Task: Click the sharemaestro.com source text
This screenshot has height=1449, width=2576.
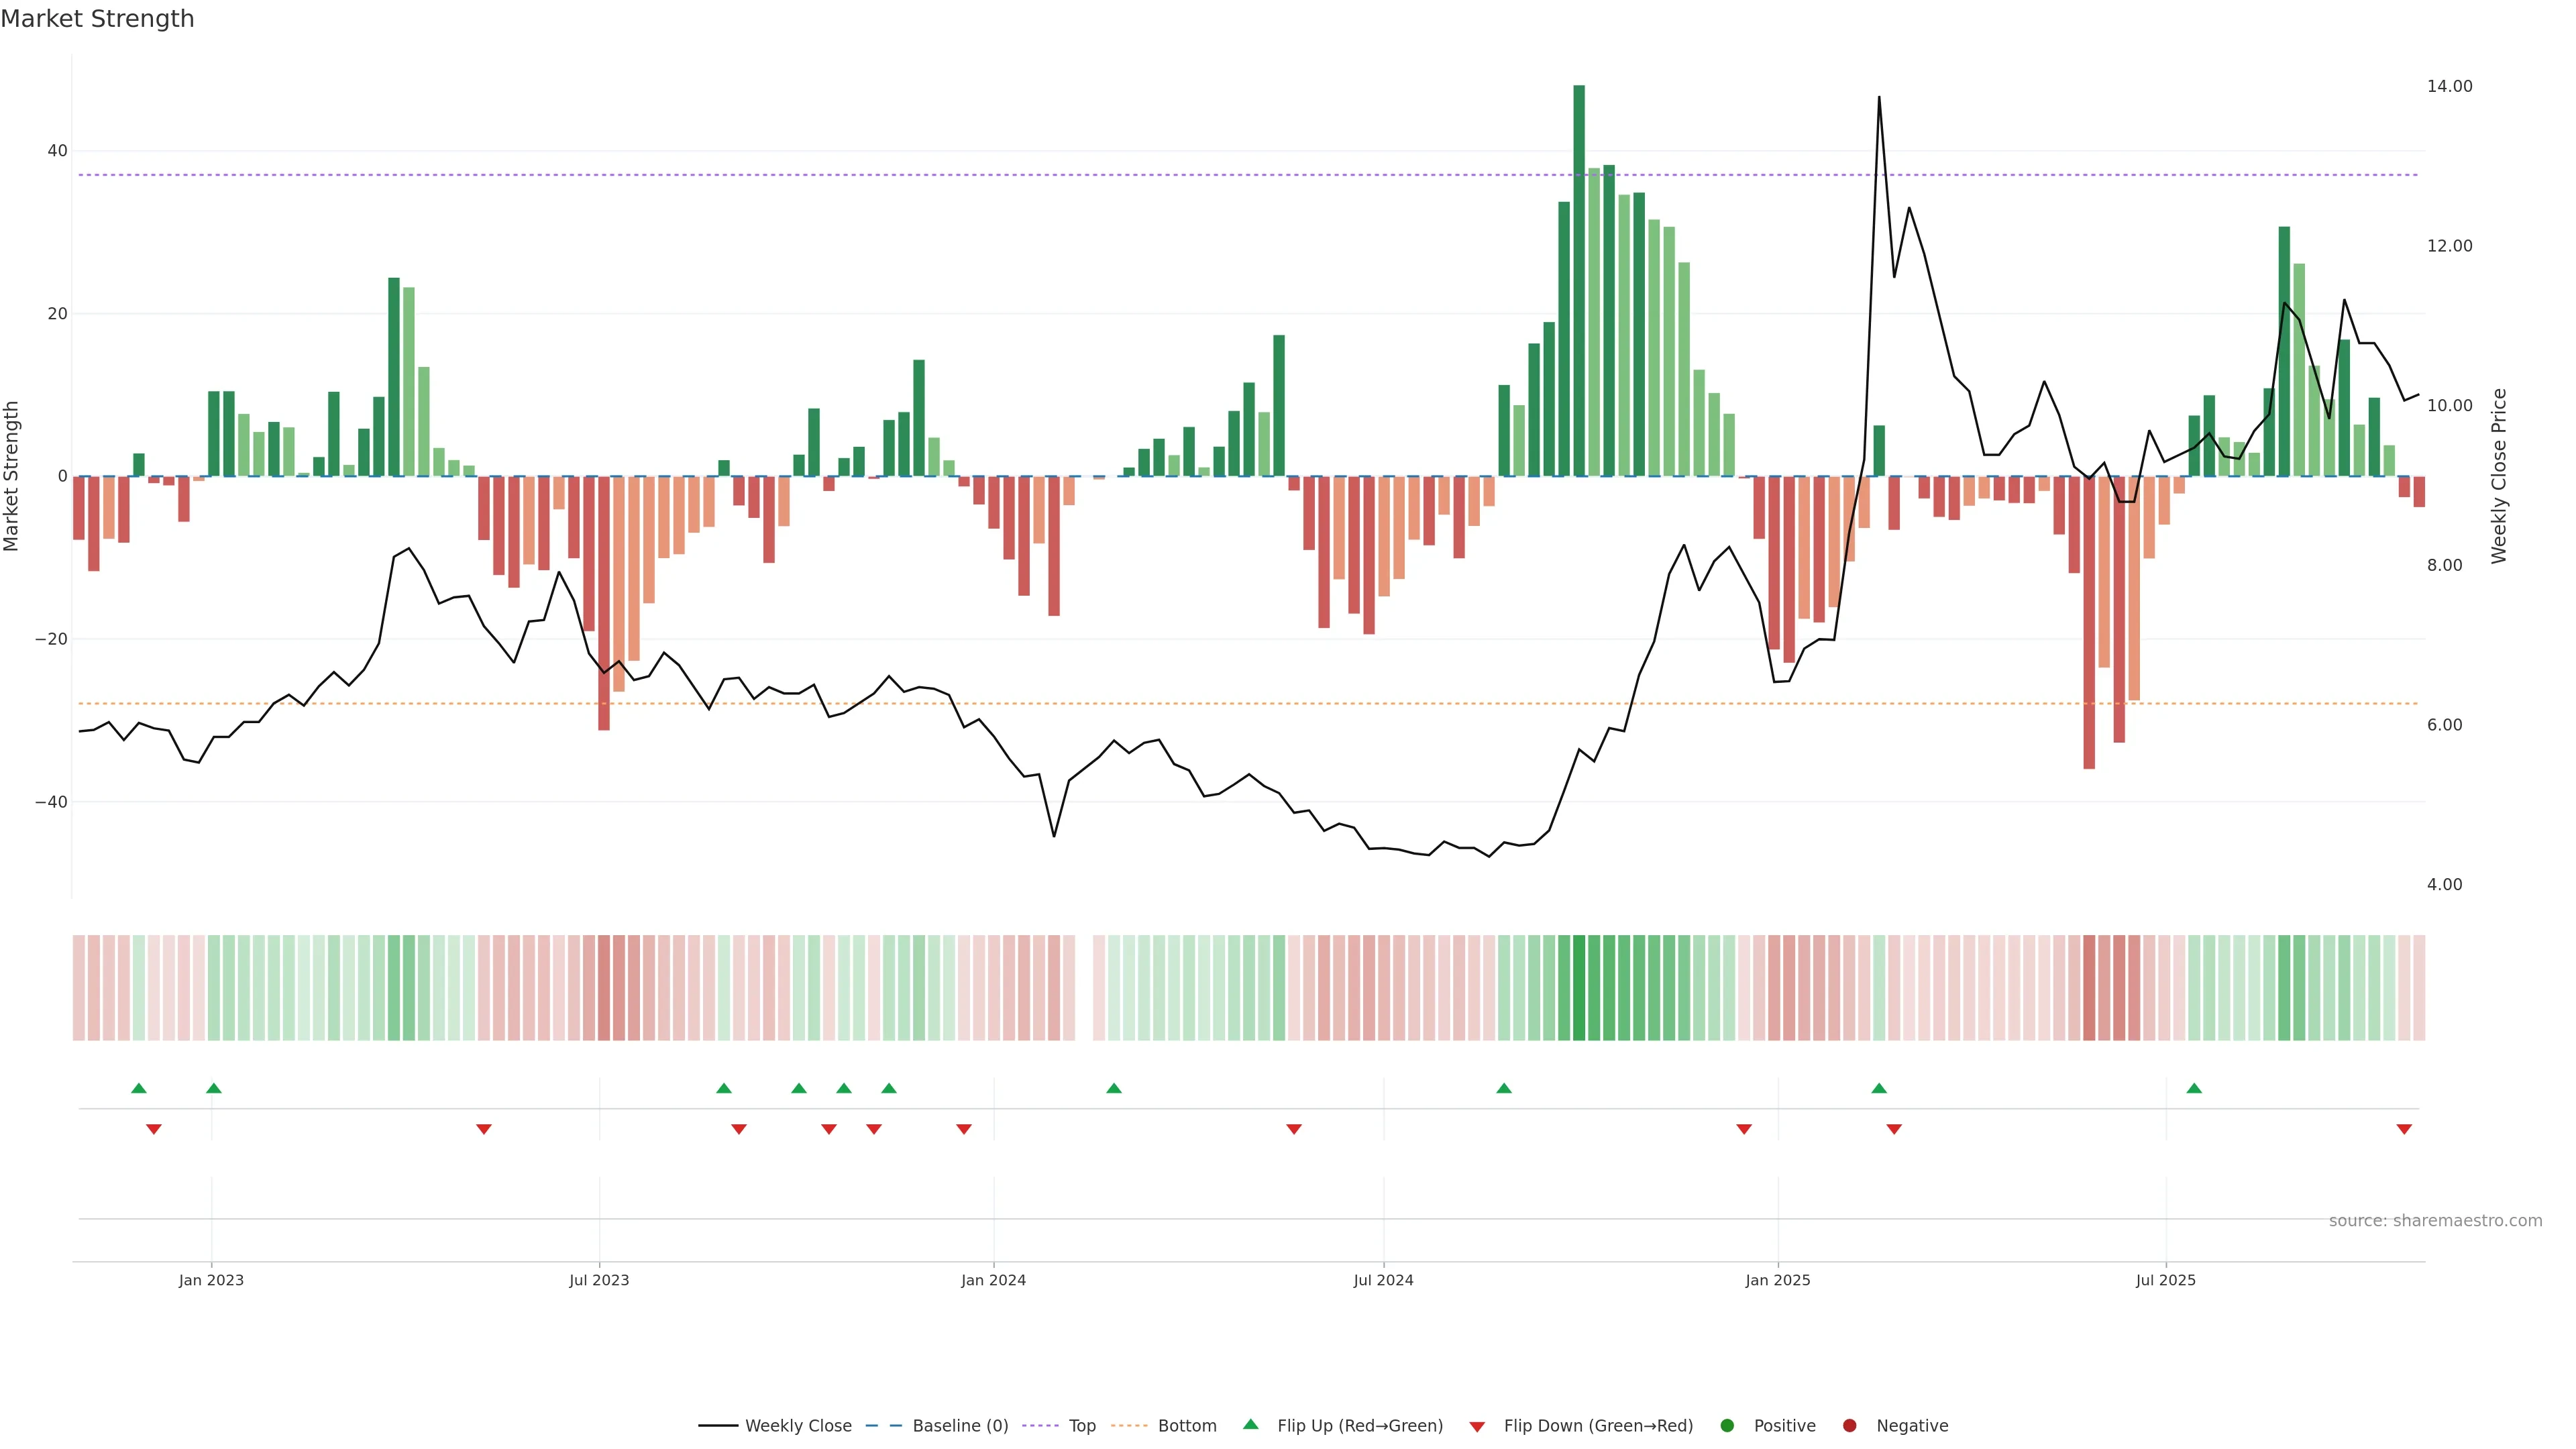Action: click(2435, 1221)
